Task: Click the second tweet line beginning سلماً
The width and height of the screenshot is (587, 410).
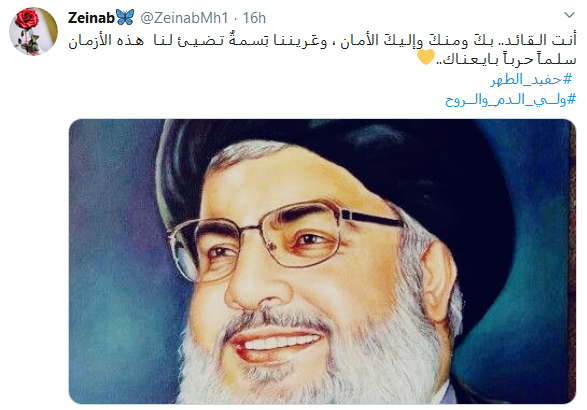Action: pyautogui.click(x=506, y=59)
